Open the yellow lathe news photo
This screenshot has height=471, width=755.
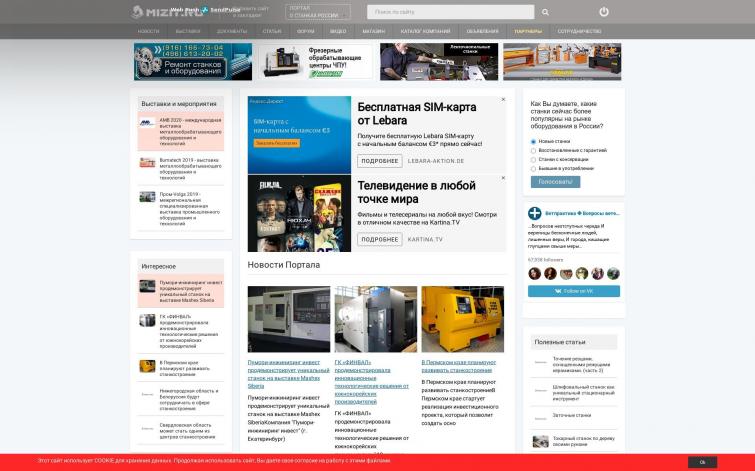[463, 319]
